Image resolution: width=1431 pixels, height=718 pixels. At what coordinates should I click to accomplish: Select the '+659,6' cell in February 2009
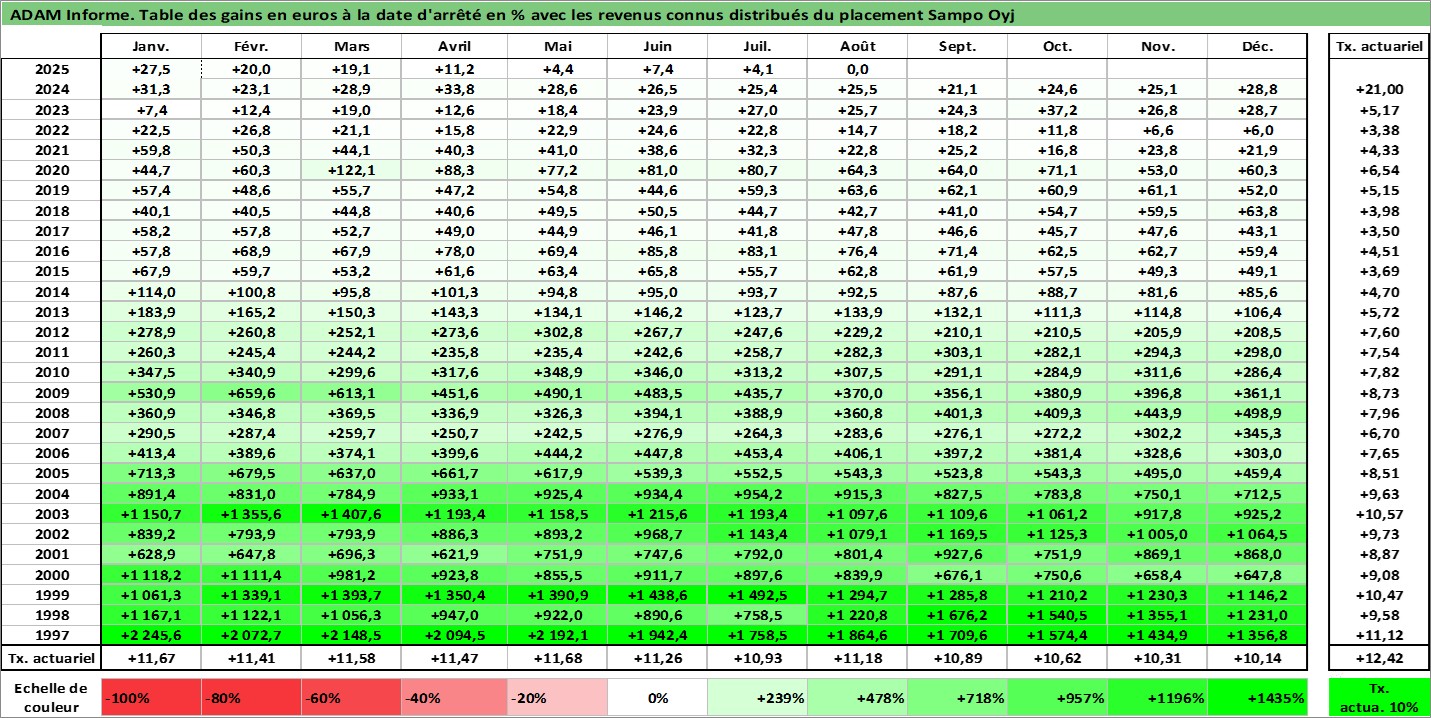click(252, 393)
